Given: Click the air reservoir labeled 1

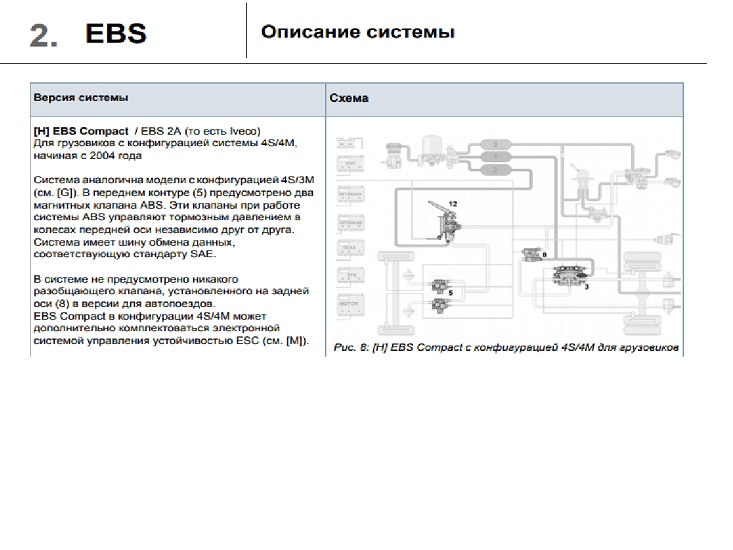Looking at the screenshot, I should coord(496,157).
